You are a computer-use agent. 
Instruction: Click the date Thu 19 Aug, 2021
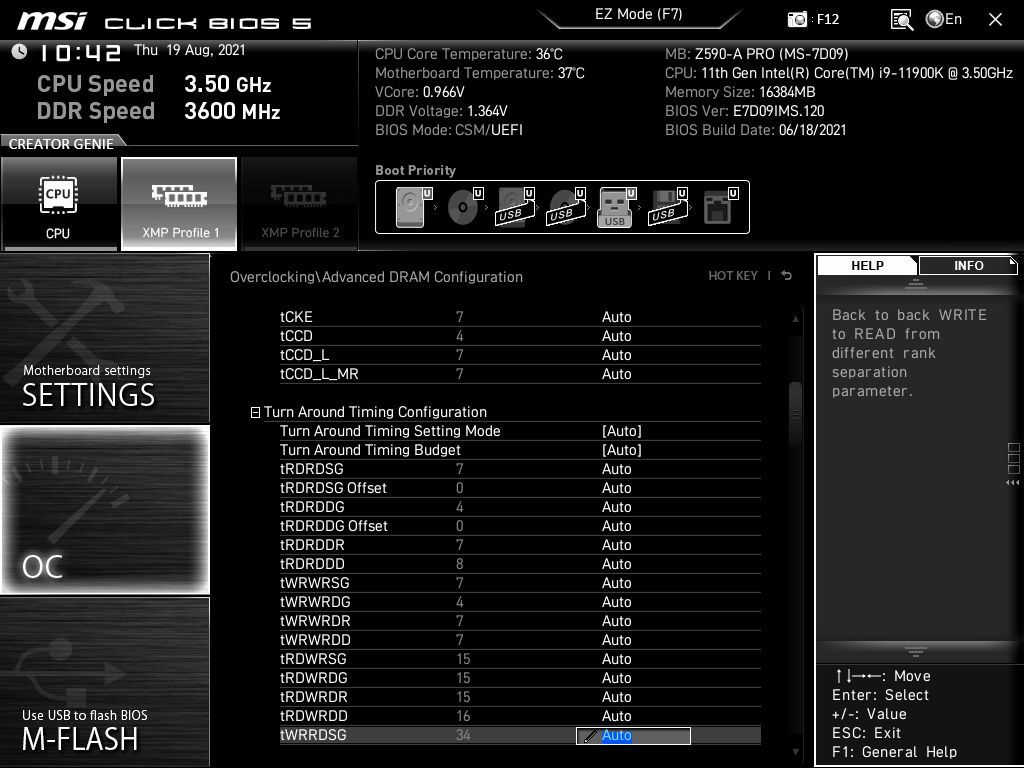pyautogui.click(x=189, y=50)
